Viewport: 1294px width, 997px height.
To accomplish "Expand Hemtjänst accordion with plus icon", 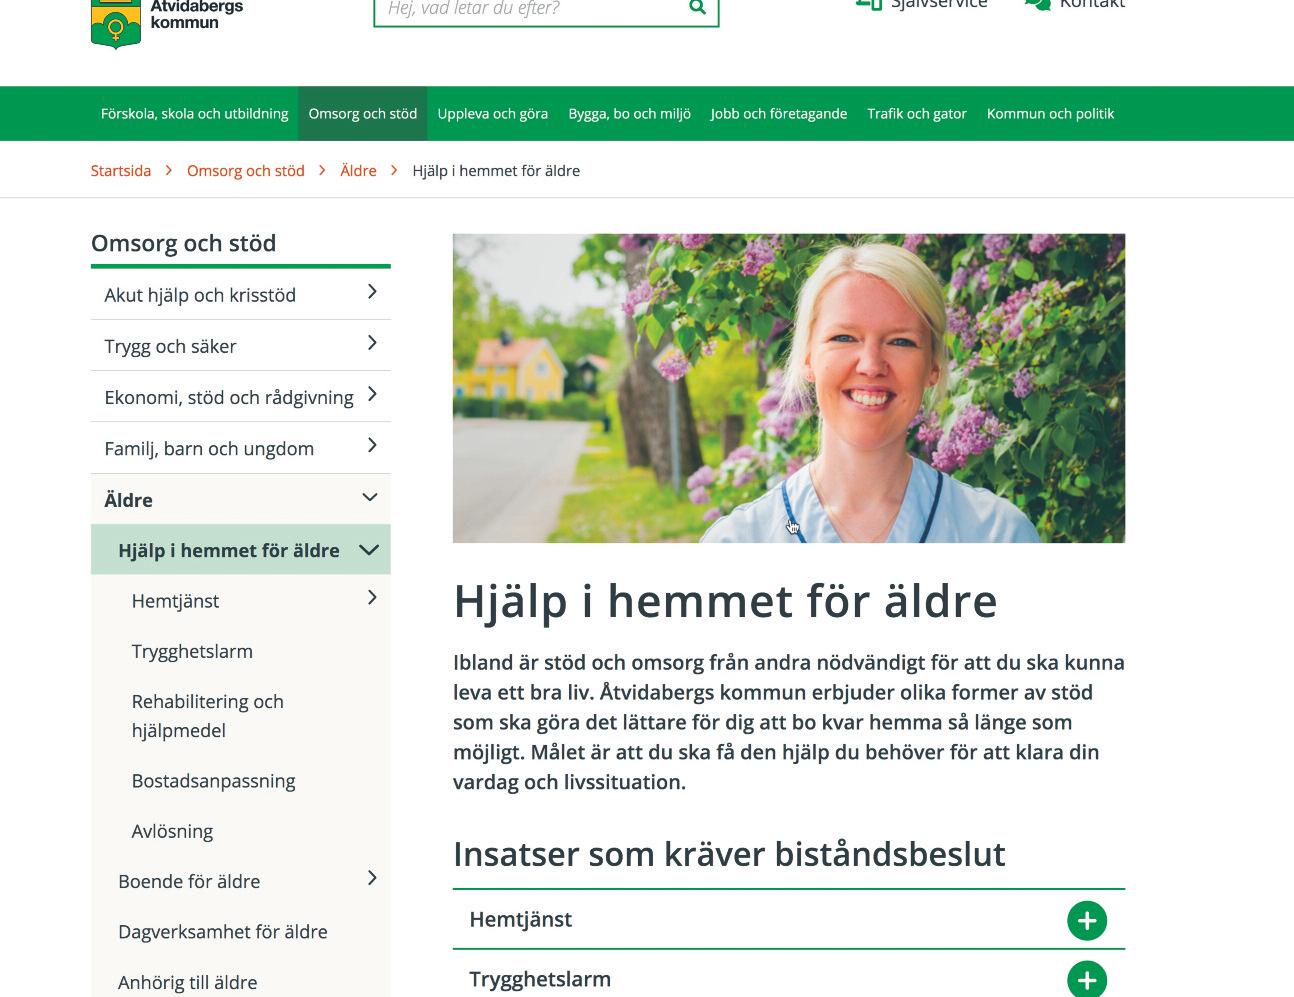I will click(x=1087, y=920).
